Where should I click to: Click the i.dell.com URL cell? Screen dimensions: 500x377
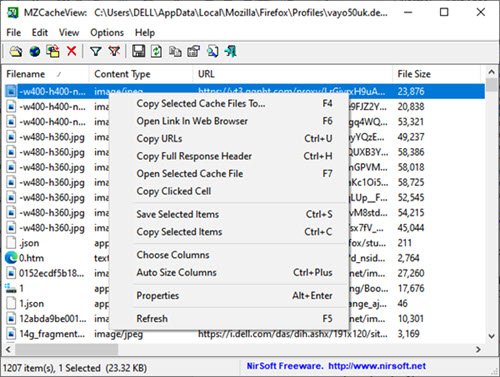click(x=293, y=334)
